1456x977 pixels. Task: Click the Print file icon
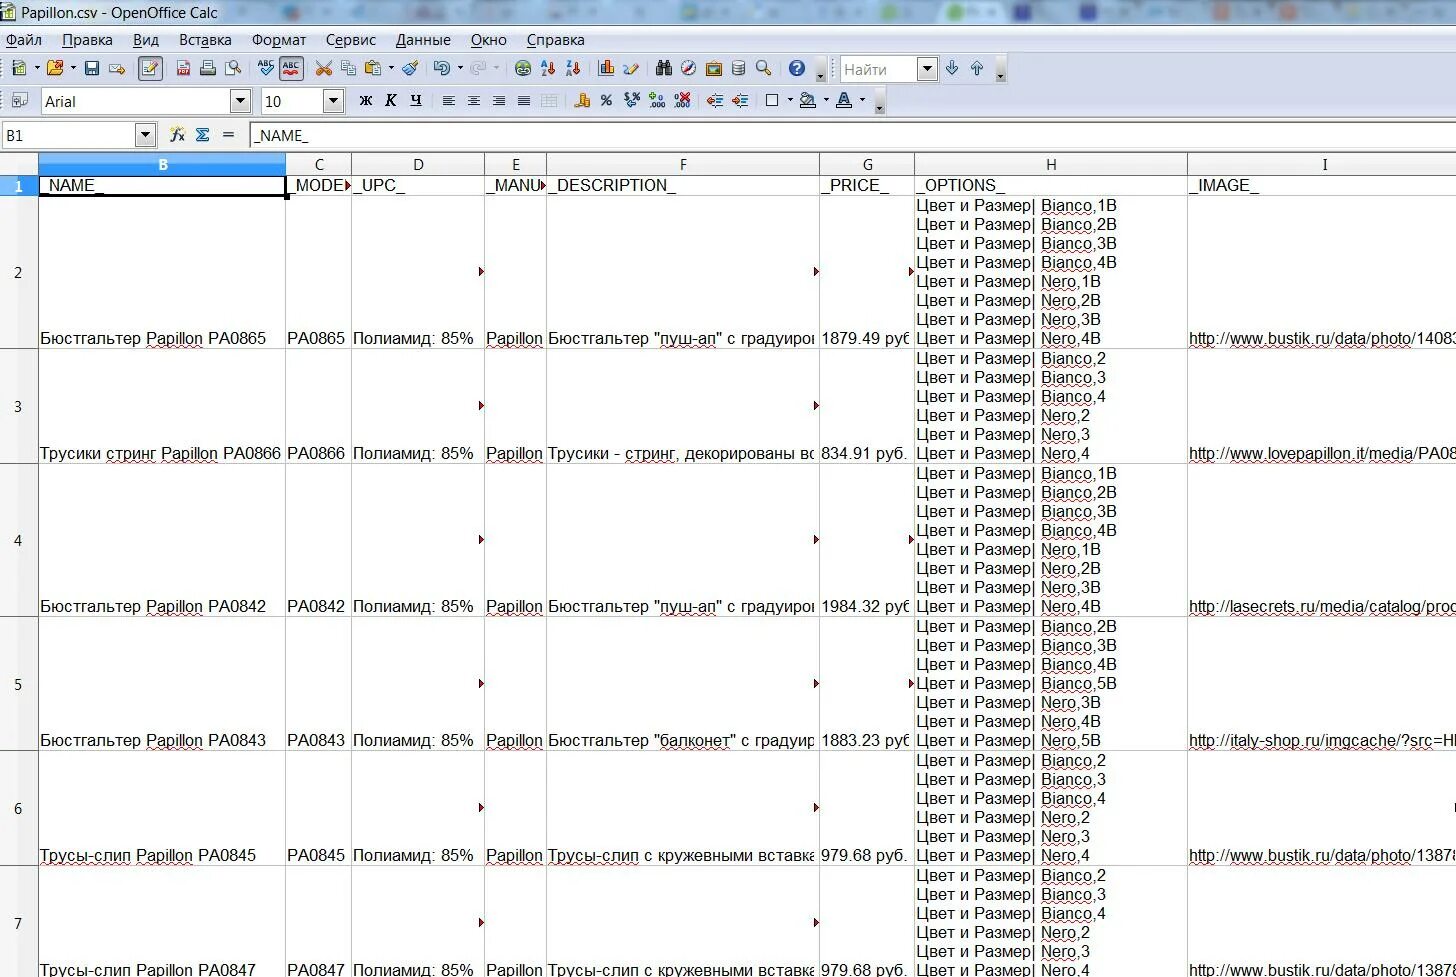[208, 68]
